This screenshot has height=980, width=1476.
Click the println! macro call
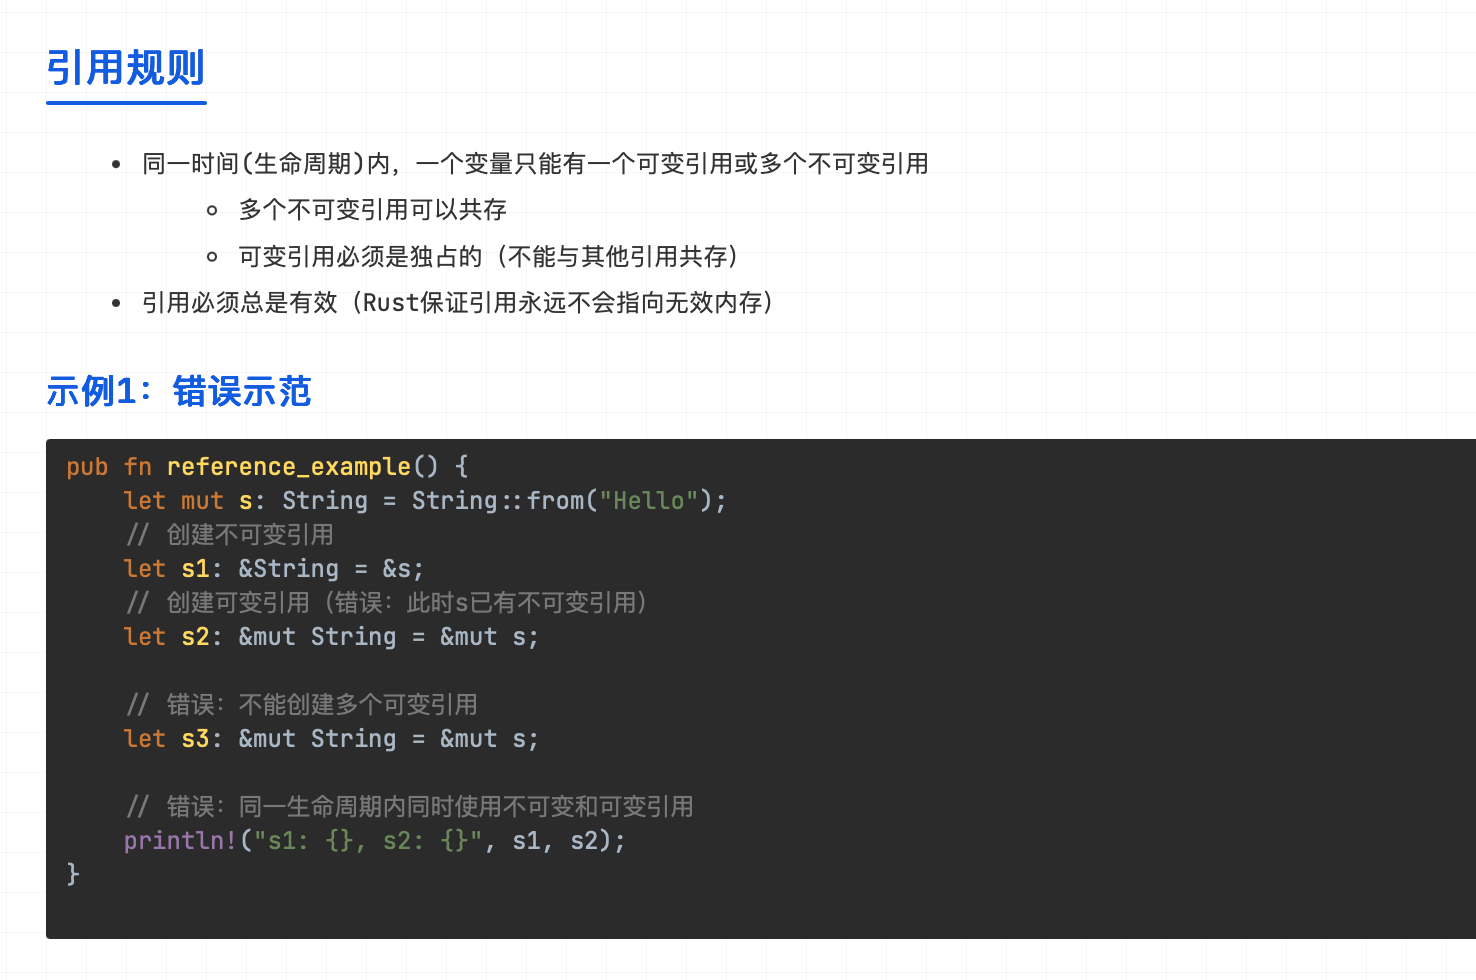coord(375,840)
